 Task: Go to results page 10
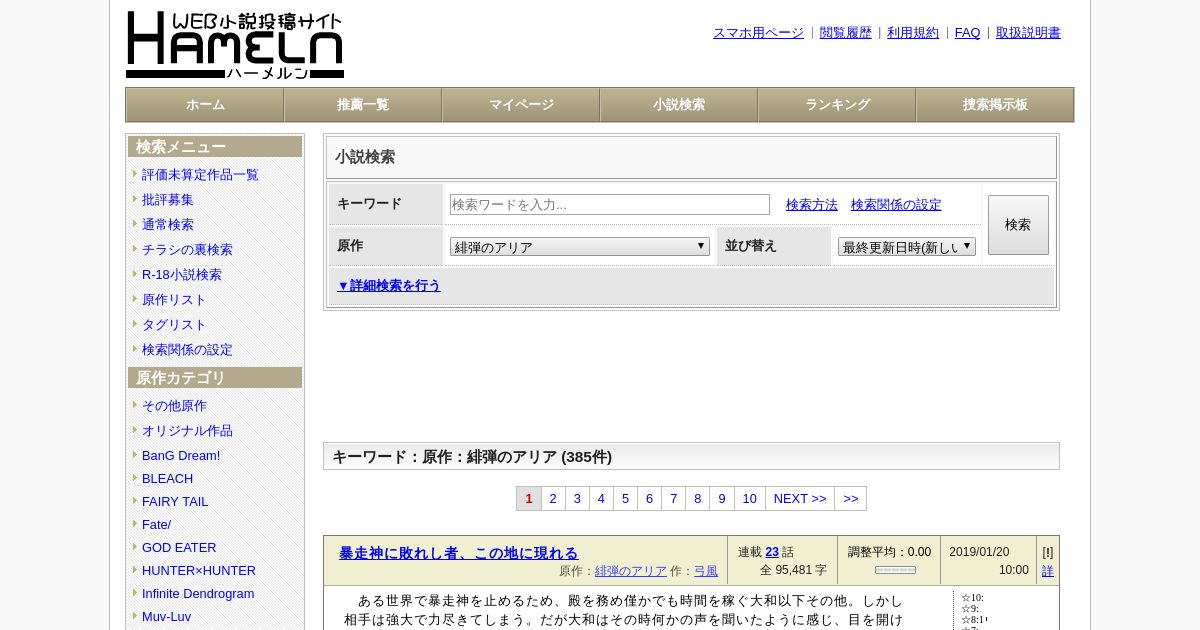(x=749, y=498)
